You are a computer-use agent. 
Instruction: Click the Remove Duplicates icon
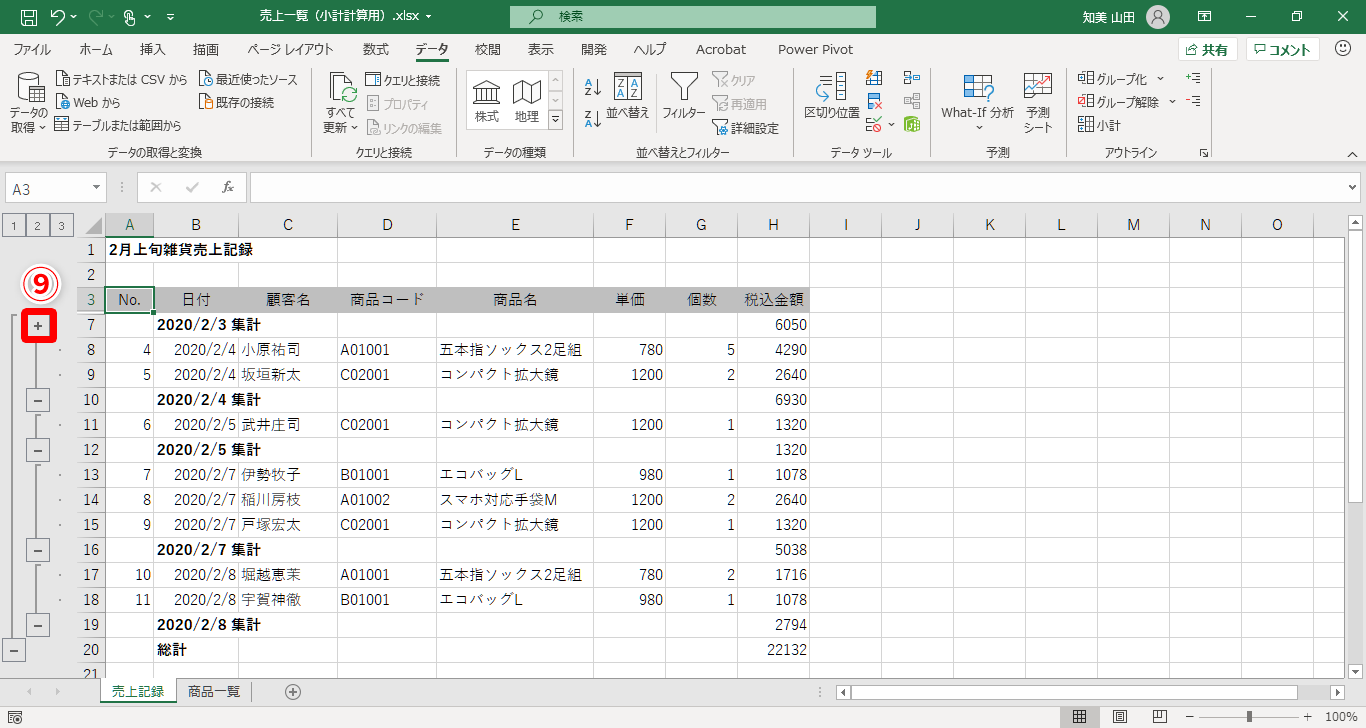(874, 101)
